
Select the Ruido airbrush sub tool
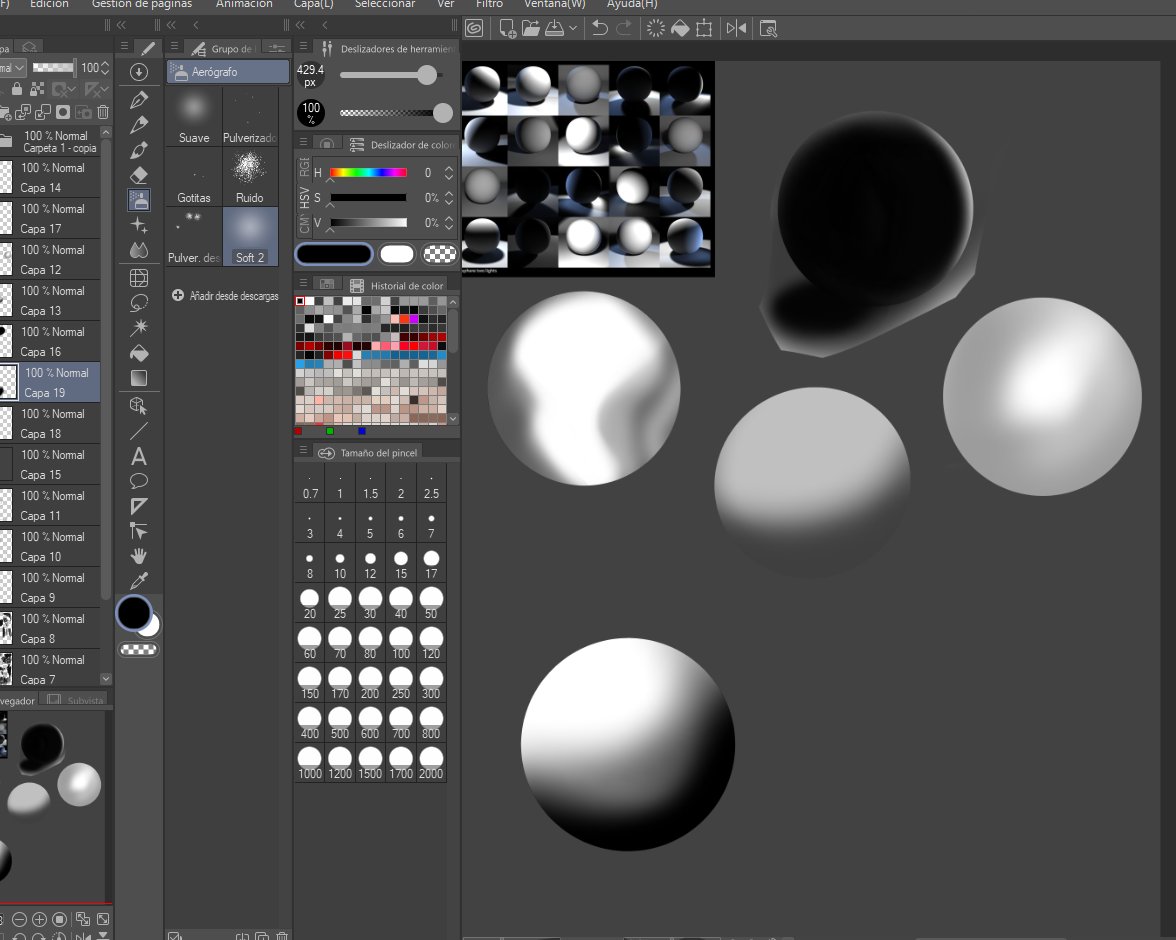tap(250, 177)
